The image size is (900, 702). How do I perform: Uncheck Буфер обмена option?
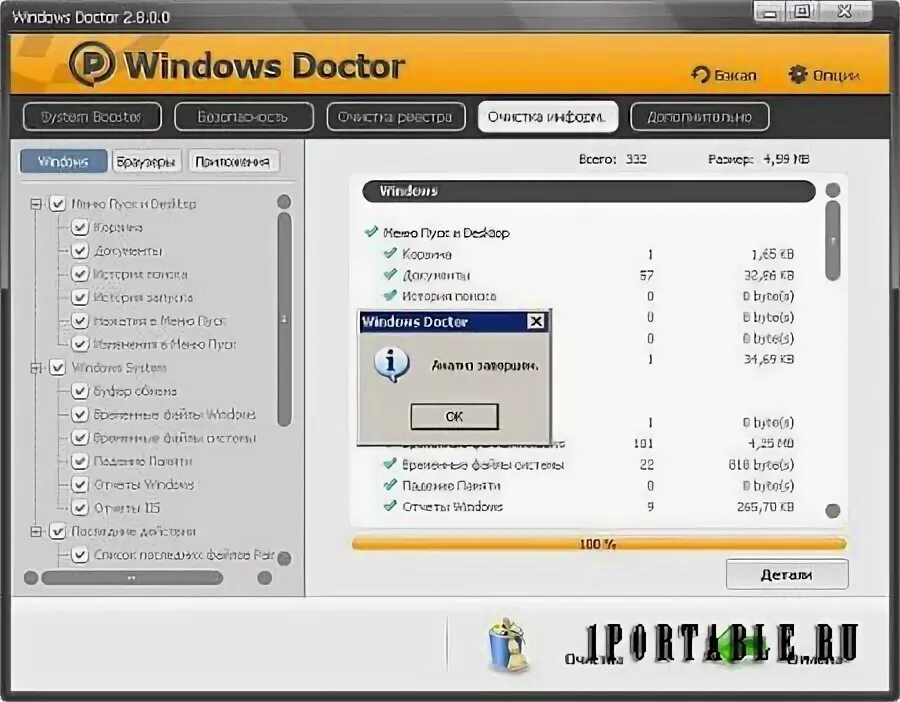click(79, 391)
